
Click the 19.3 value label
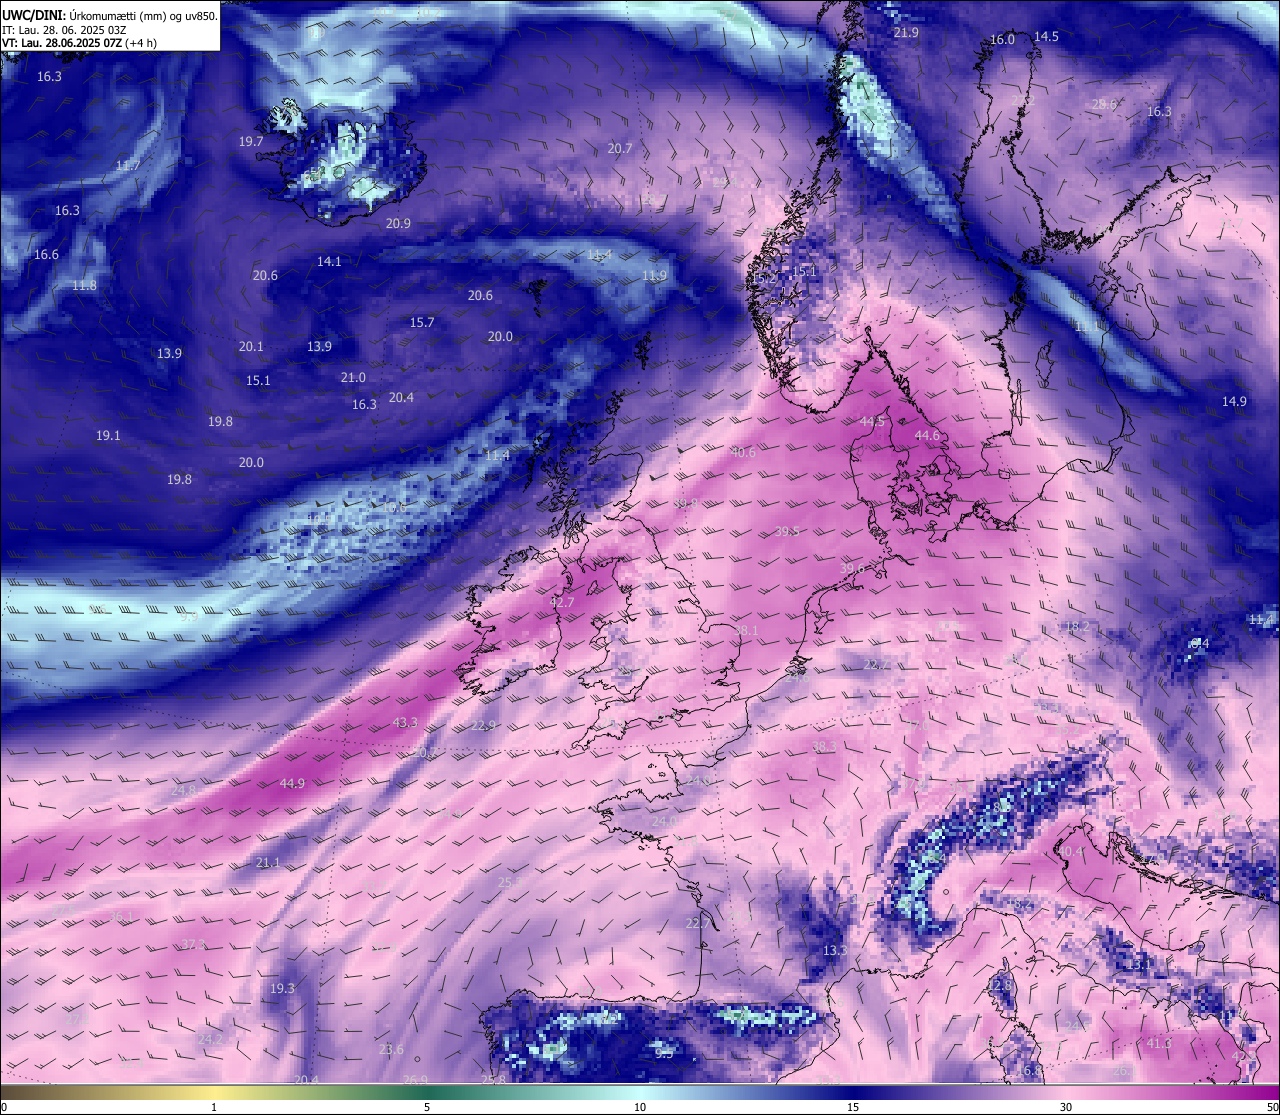coord(282,988)
